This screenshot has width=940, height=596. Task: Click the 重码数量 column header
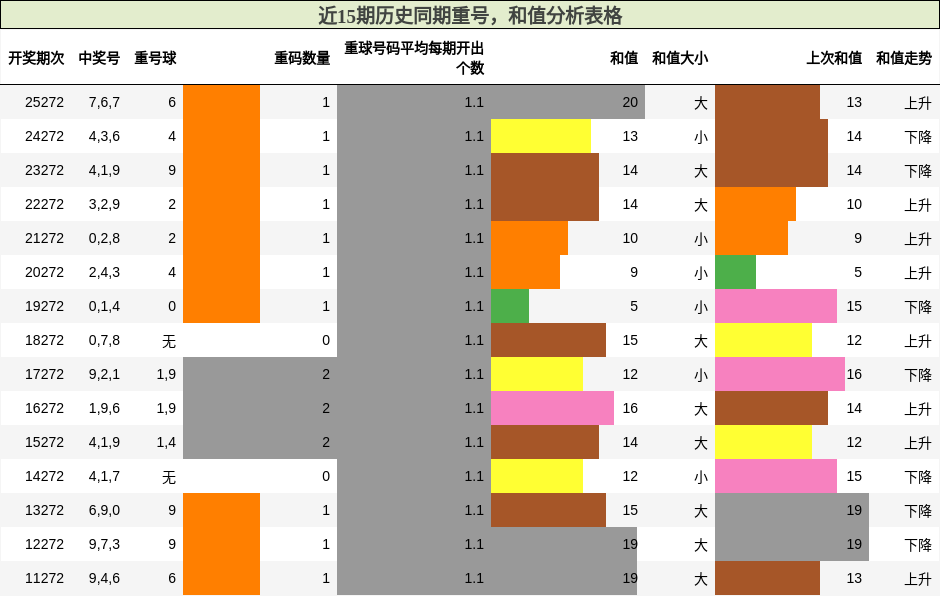[x=302, y=58]
